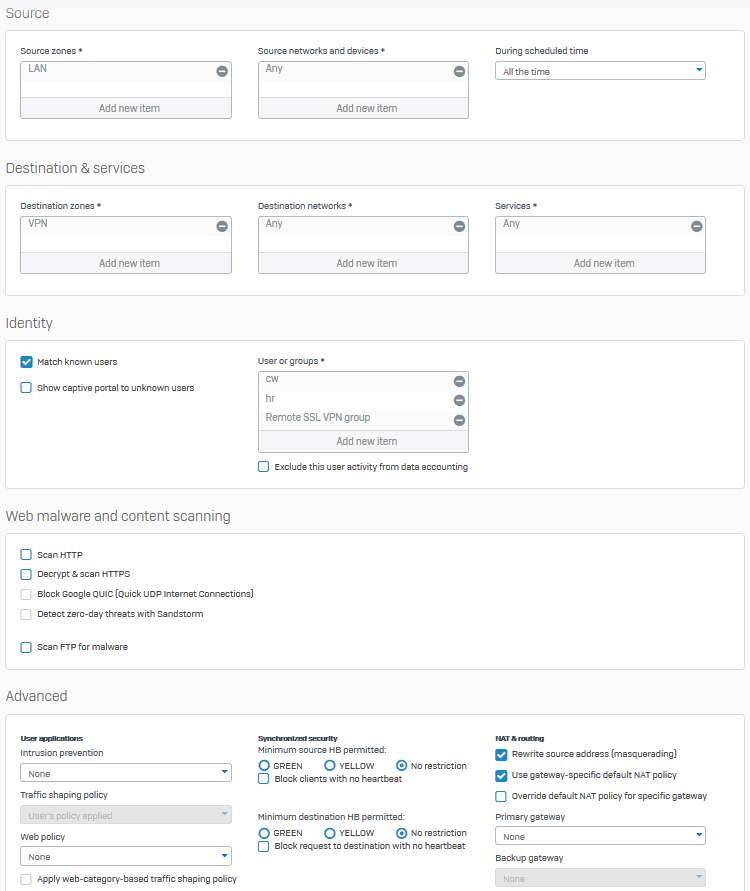Viewport: 750px width, 891px height.
Task: Open During scheduled time dropdown
Action: point(600,71)
